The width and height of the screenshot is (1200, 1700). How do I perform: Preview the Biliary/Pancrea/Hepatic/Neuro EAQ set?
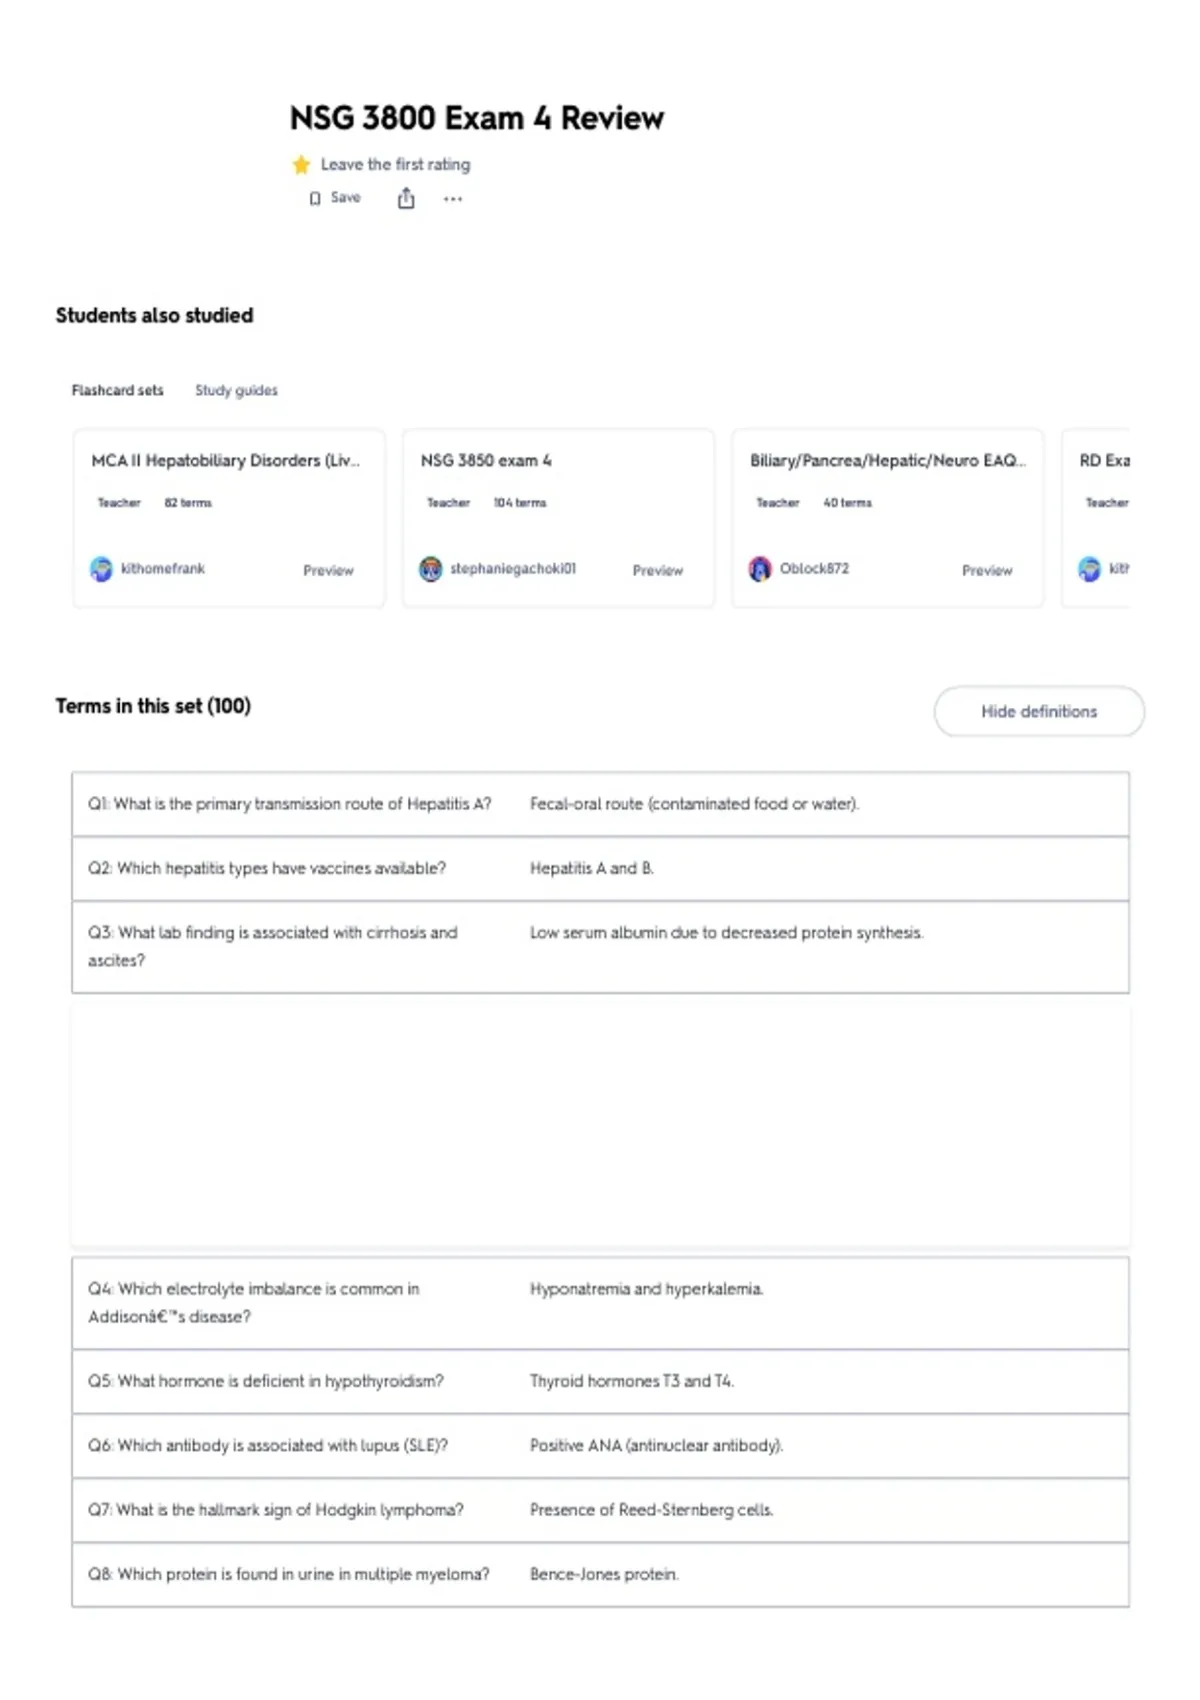(987, 570)
